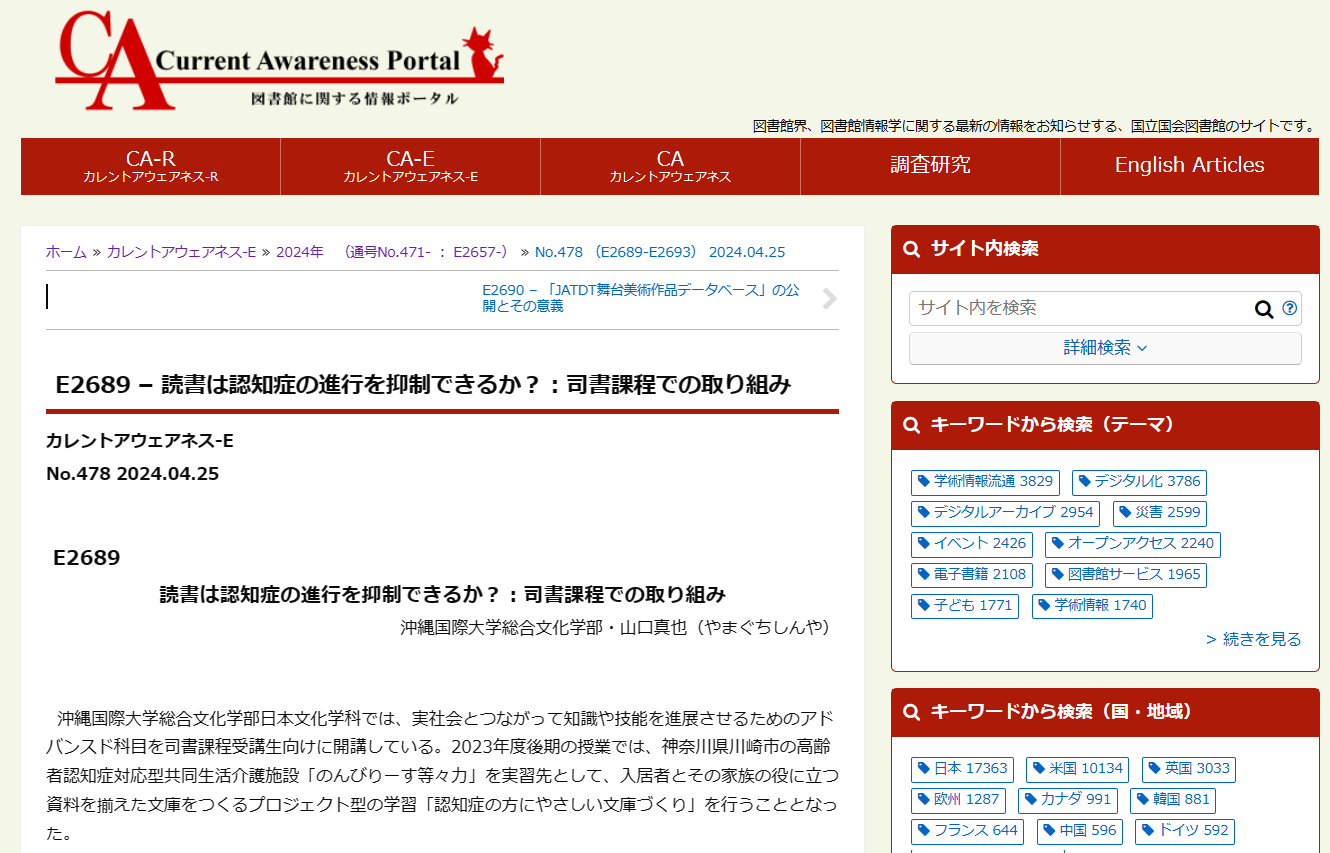The image size is (1330, 853).
Task: Expand theme keywords with 続きを見る
Action: (1253, 639)
